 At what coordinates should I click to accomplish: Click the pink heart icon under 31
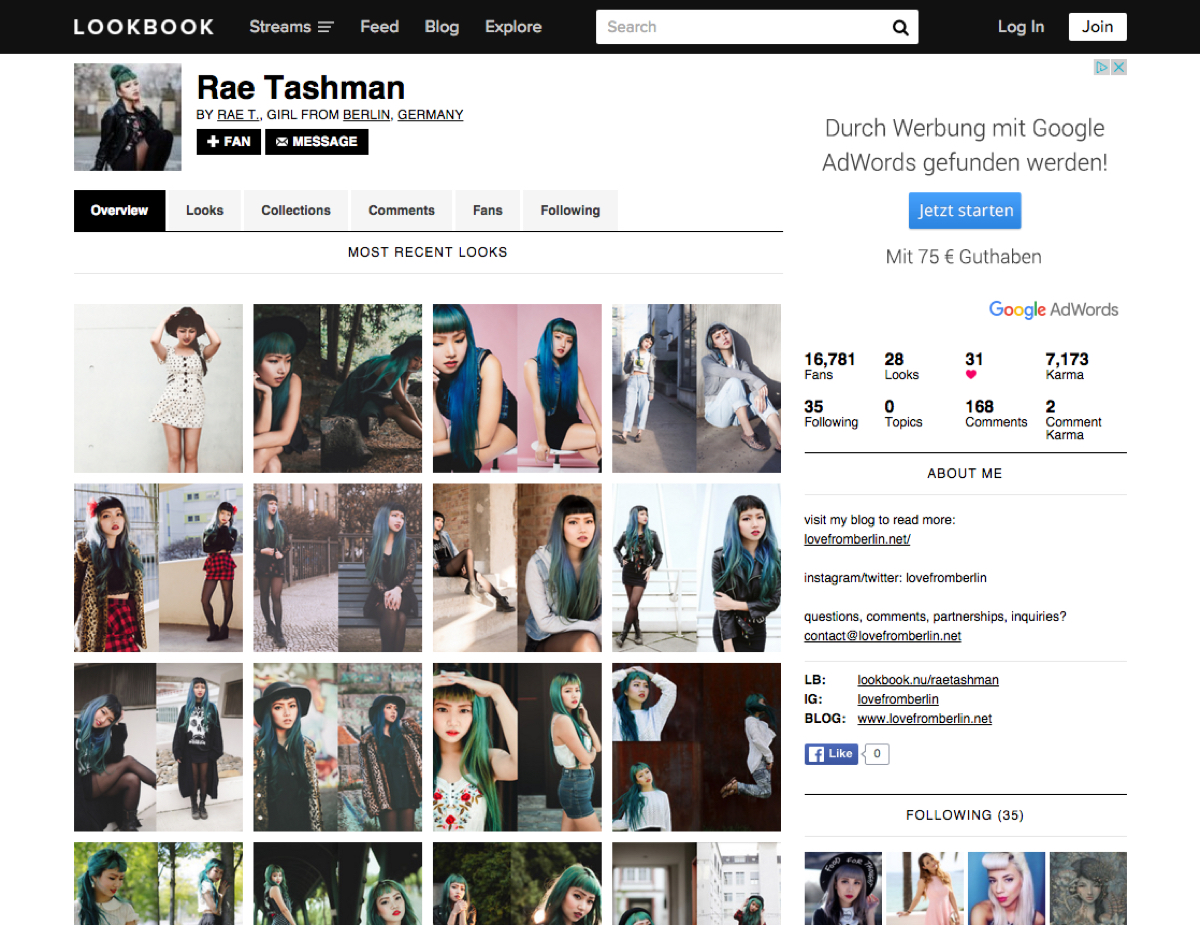click(971, 375)
